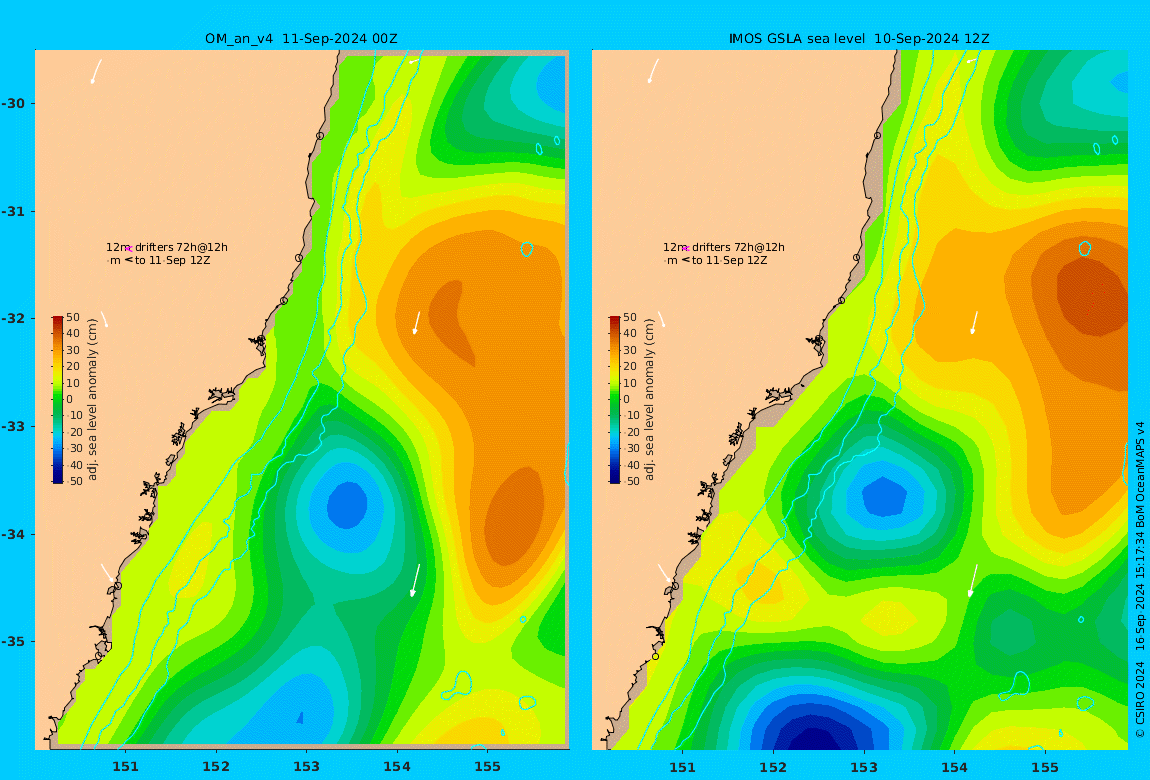Click the 0 tick on left color bar
The image size is (1150, 780).
pyautogui.click(x=70, y=400)
